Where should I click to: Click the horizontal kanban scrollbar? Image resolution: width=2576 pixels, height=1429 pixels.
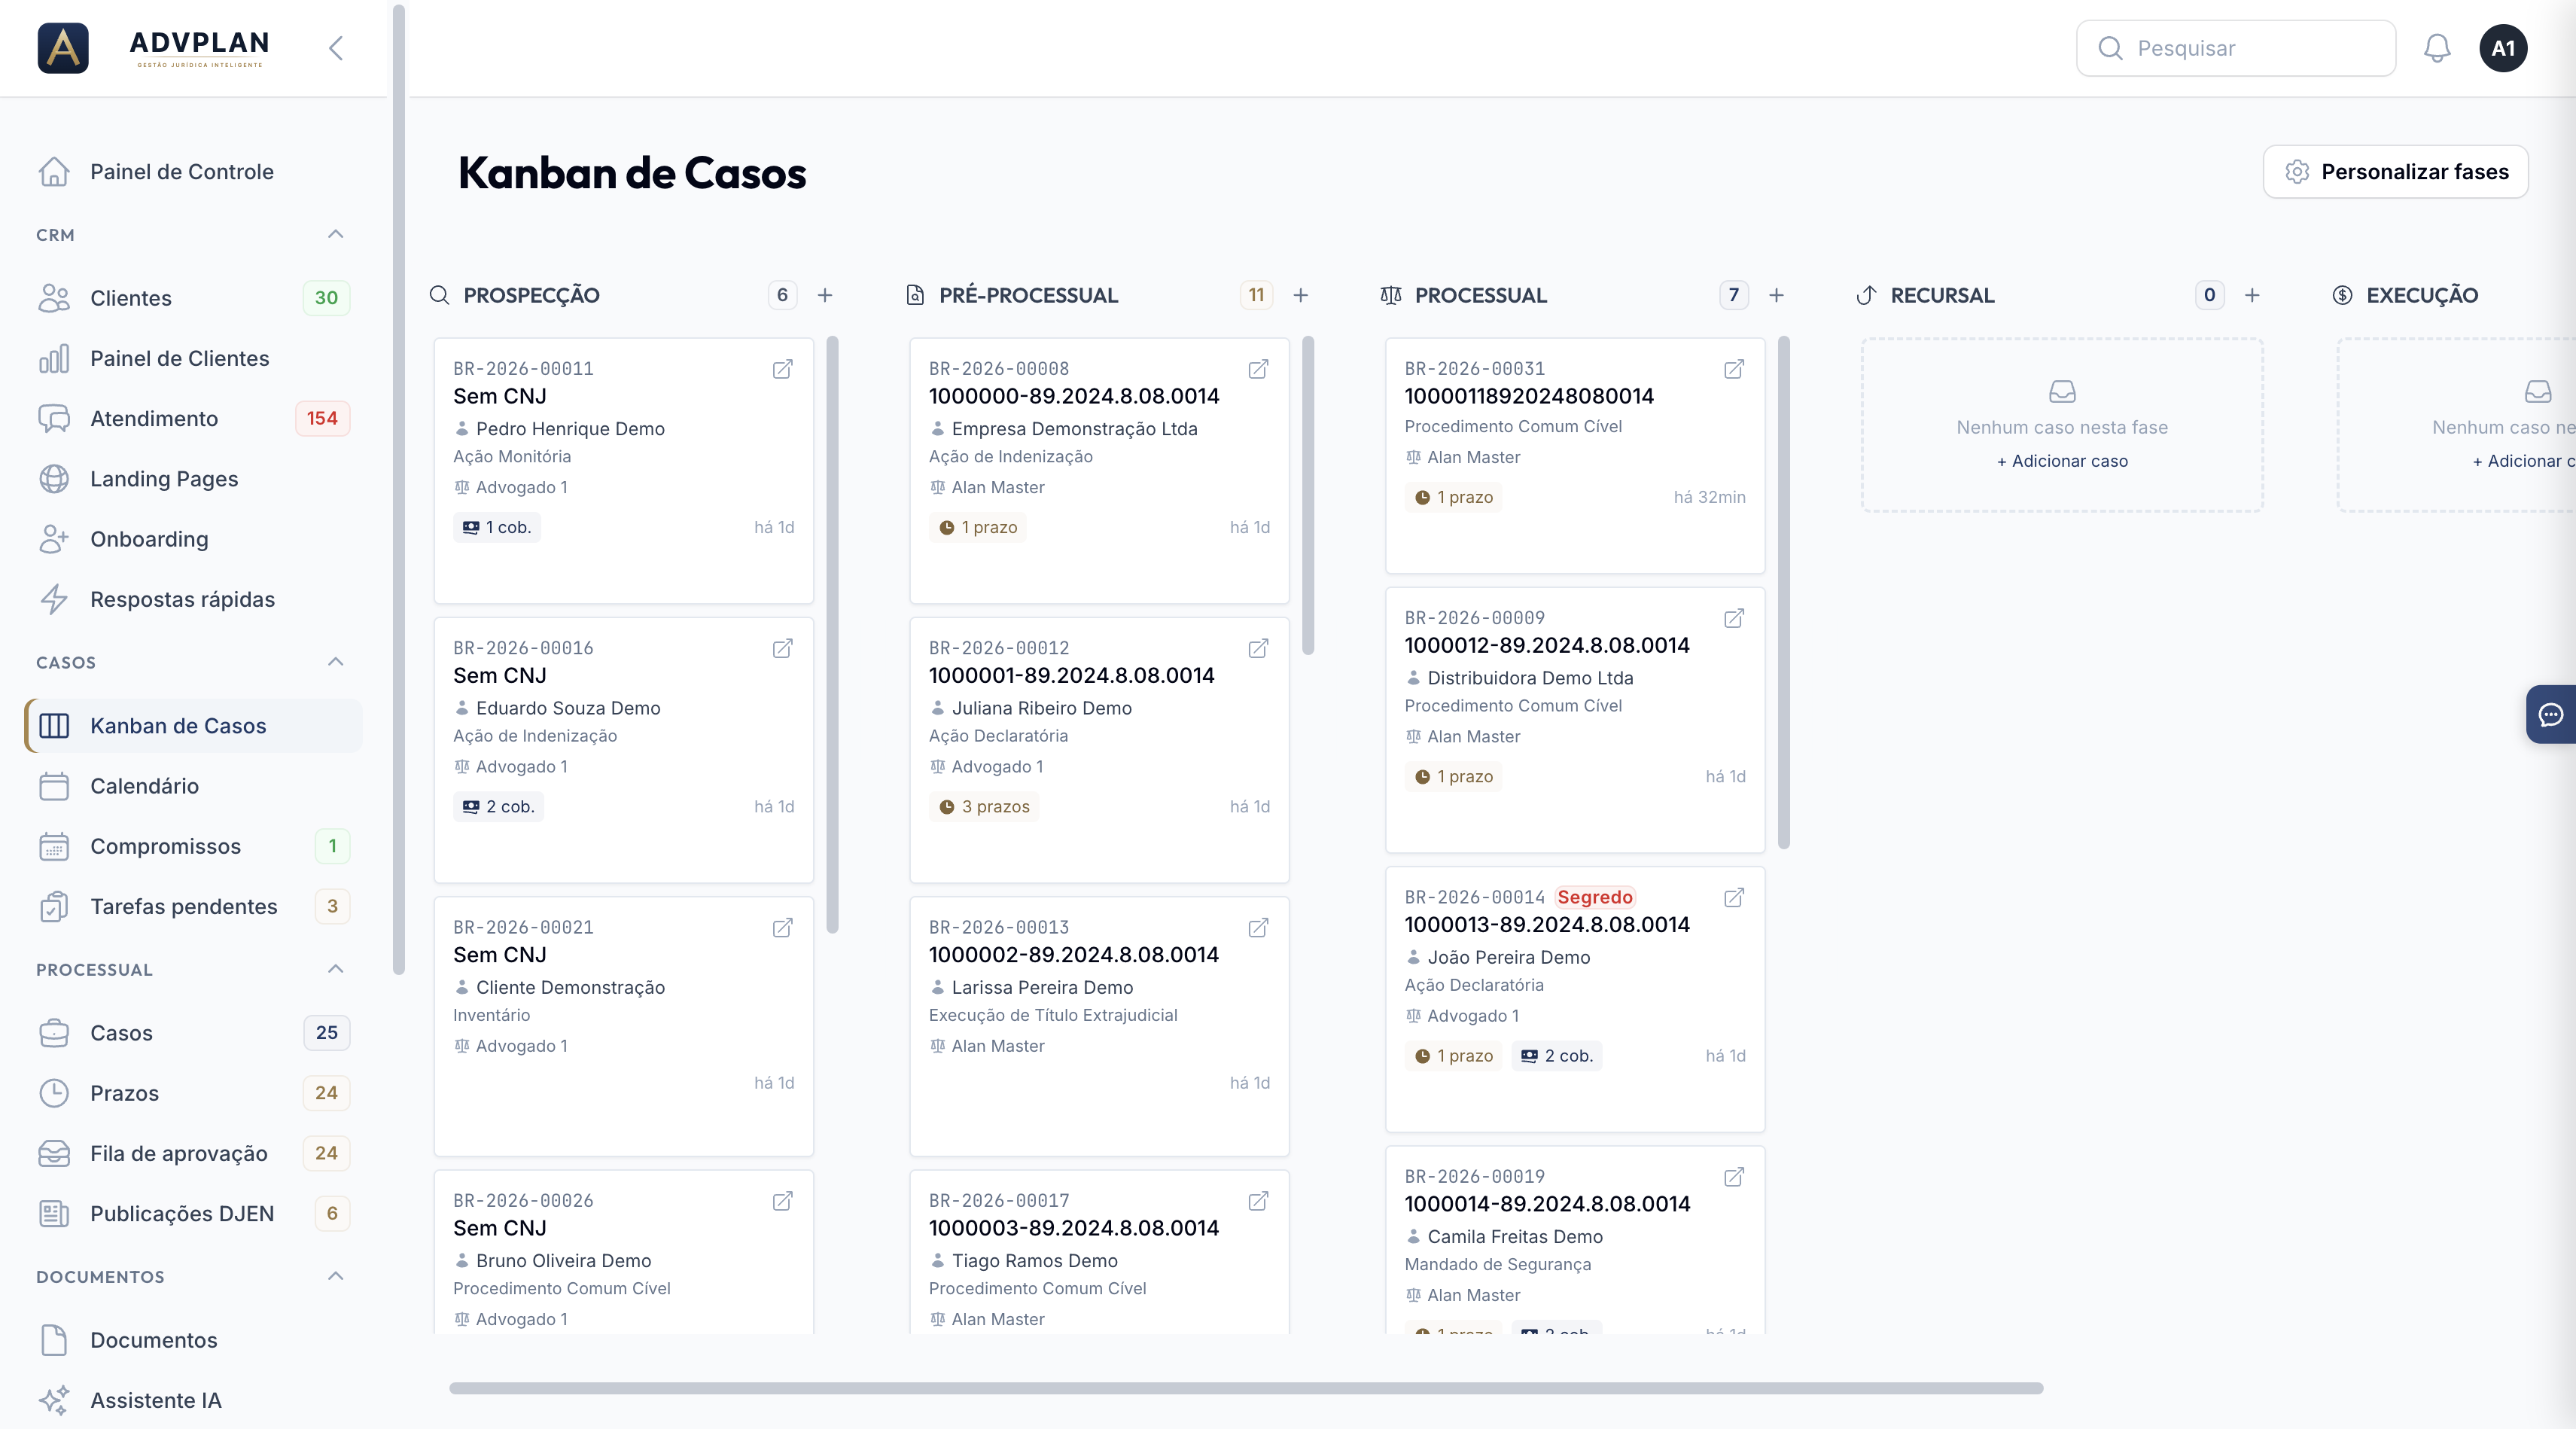click(1246, 1388)
